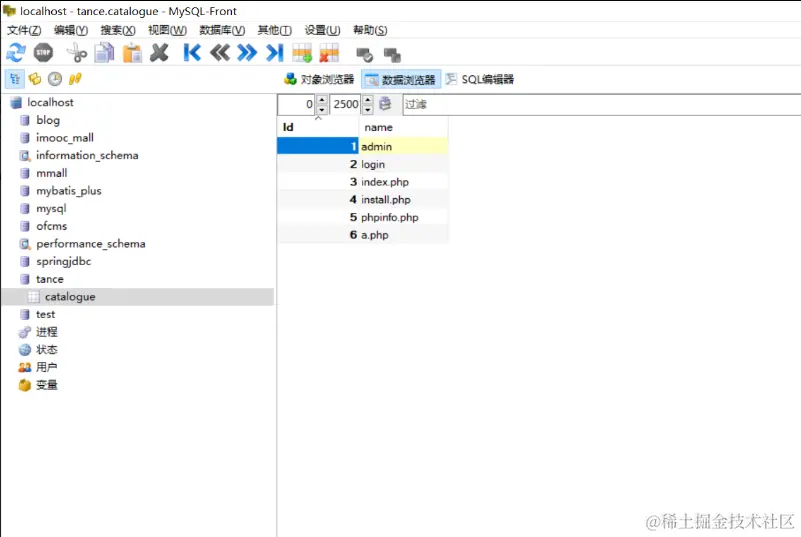
Task: Select the mybatis_plus database
Action: 68,191
